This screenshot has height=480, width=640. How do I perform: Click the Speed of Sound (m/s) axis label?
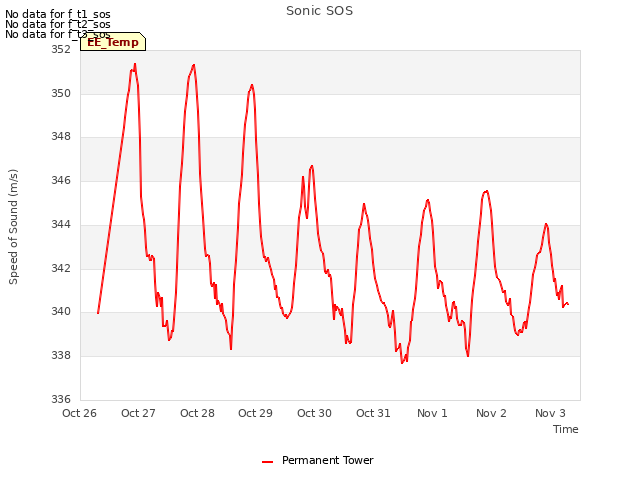pos(13,227)
